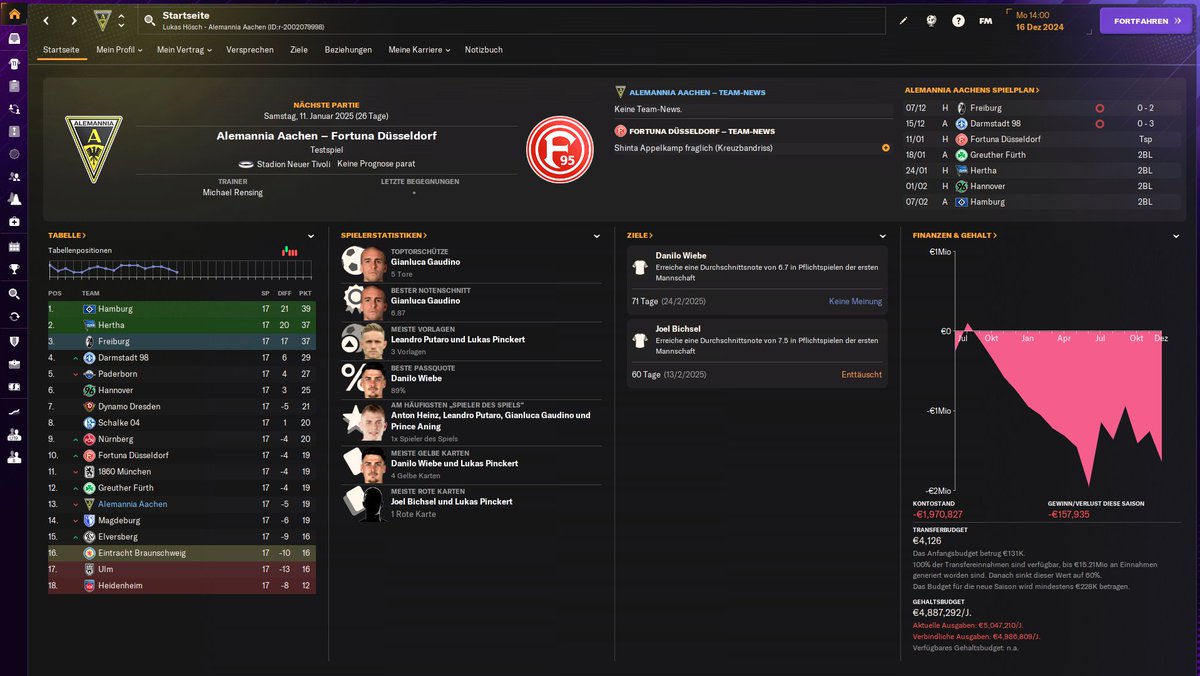Open the question mark help icon
Image resolution: width=1200 pixels, height=676 pixels.
point(958,20)
